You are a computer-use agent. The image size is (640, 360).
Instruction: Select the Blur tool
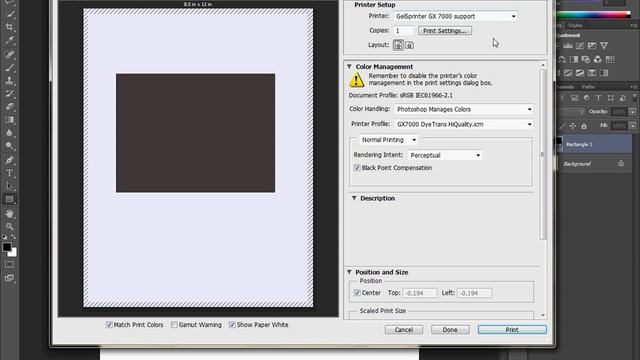coord(9,133)
